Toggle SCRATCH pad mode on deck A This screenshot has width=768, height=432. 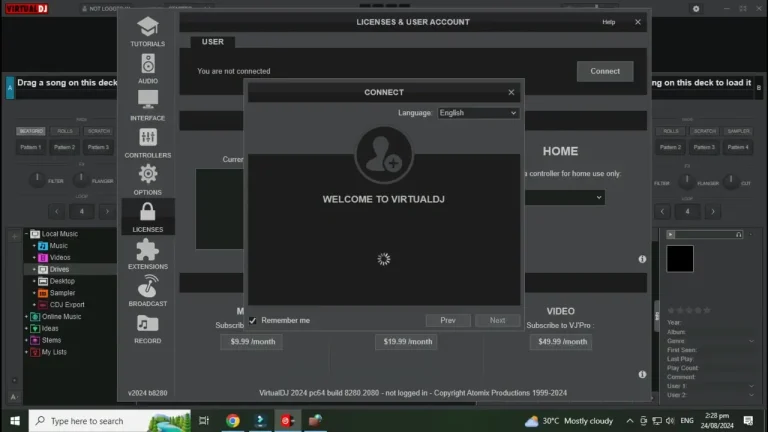pos(98,131)
